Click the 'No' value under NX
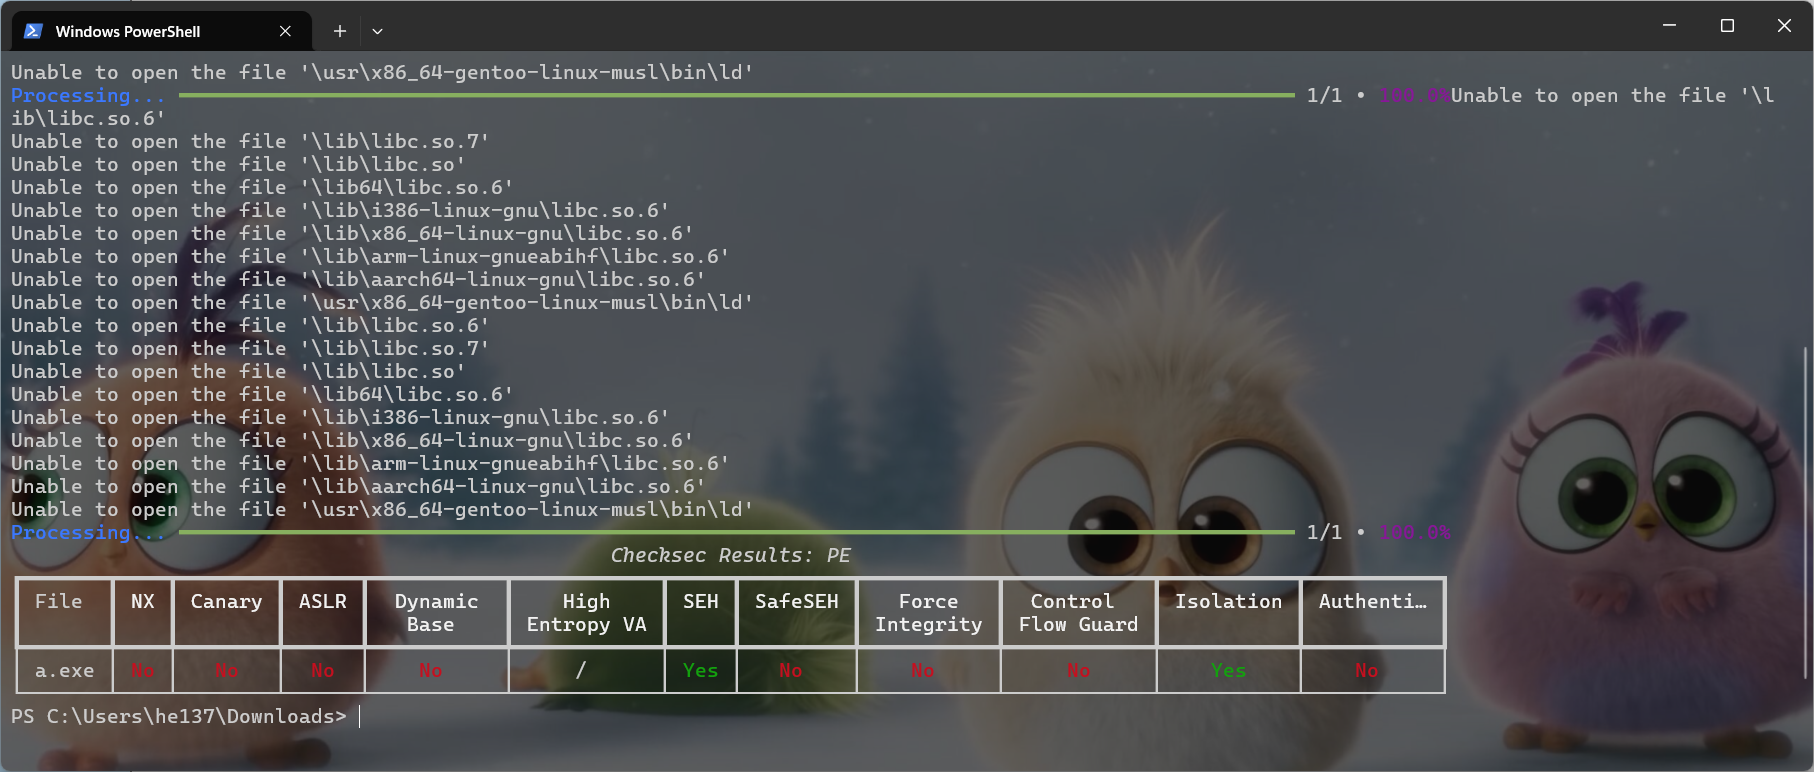The width and height of the screenshot is (1814, 772). point(143,670)
